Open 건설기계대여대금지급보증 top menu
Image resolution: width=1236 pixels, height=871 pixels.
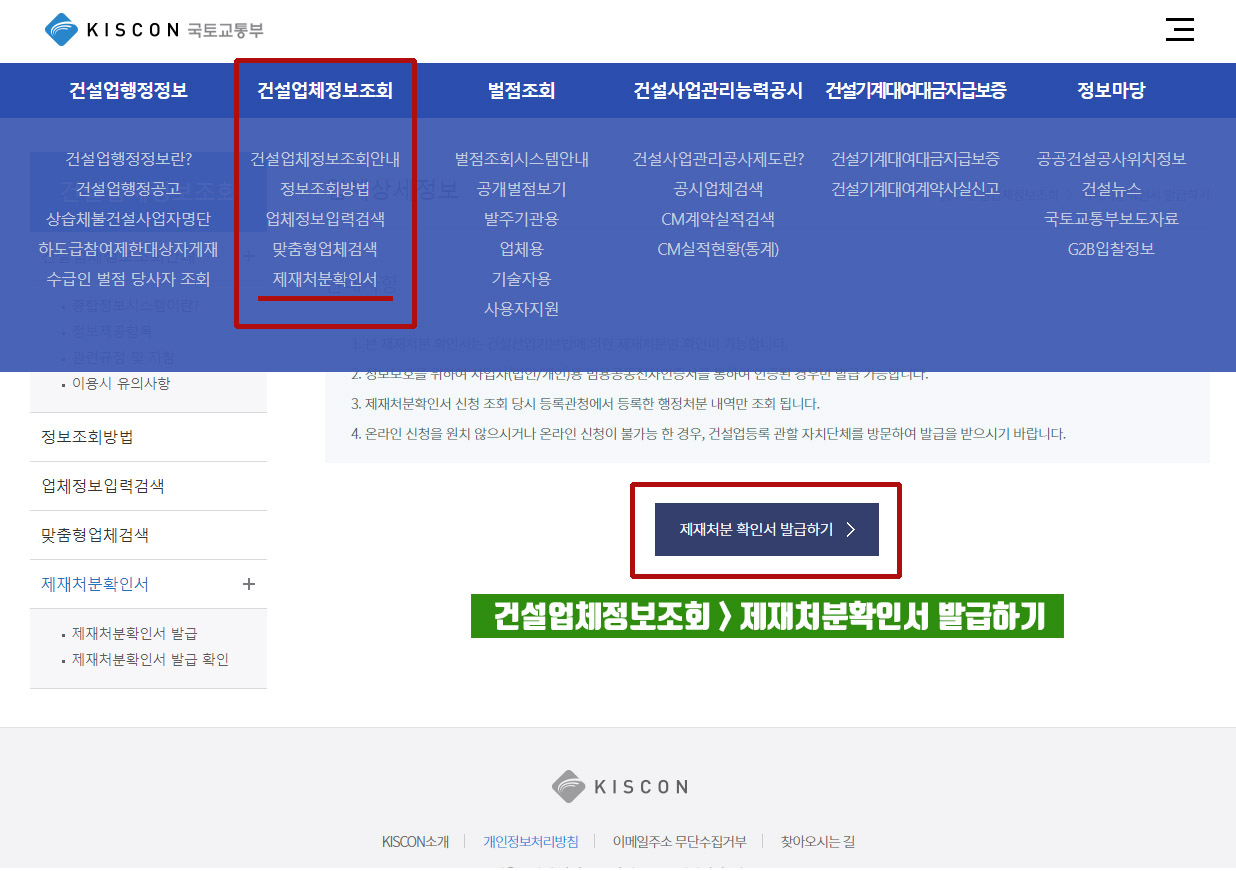915,91
